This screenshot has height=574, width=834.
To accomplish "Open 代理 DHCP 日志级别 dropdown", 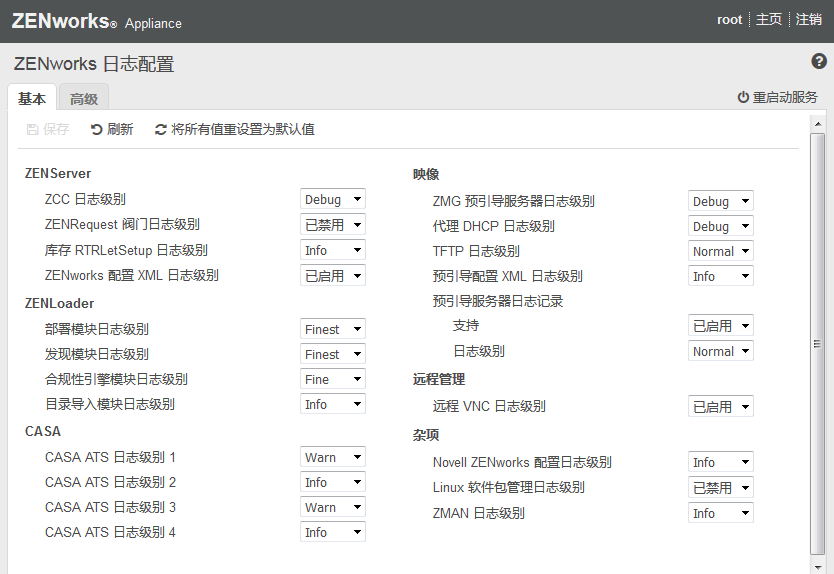I will tap(721, 226).
